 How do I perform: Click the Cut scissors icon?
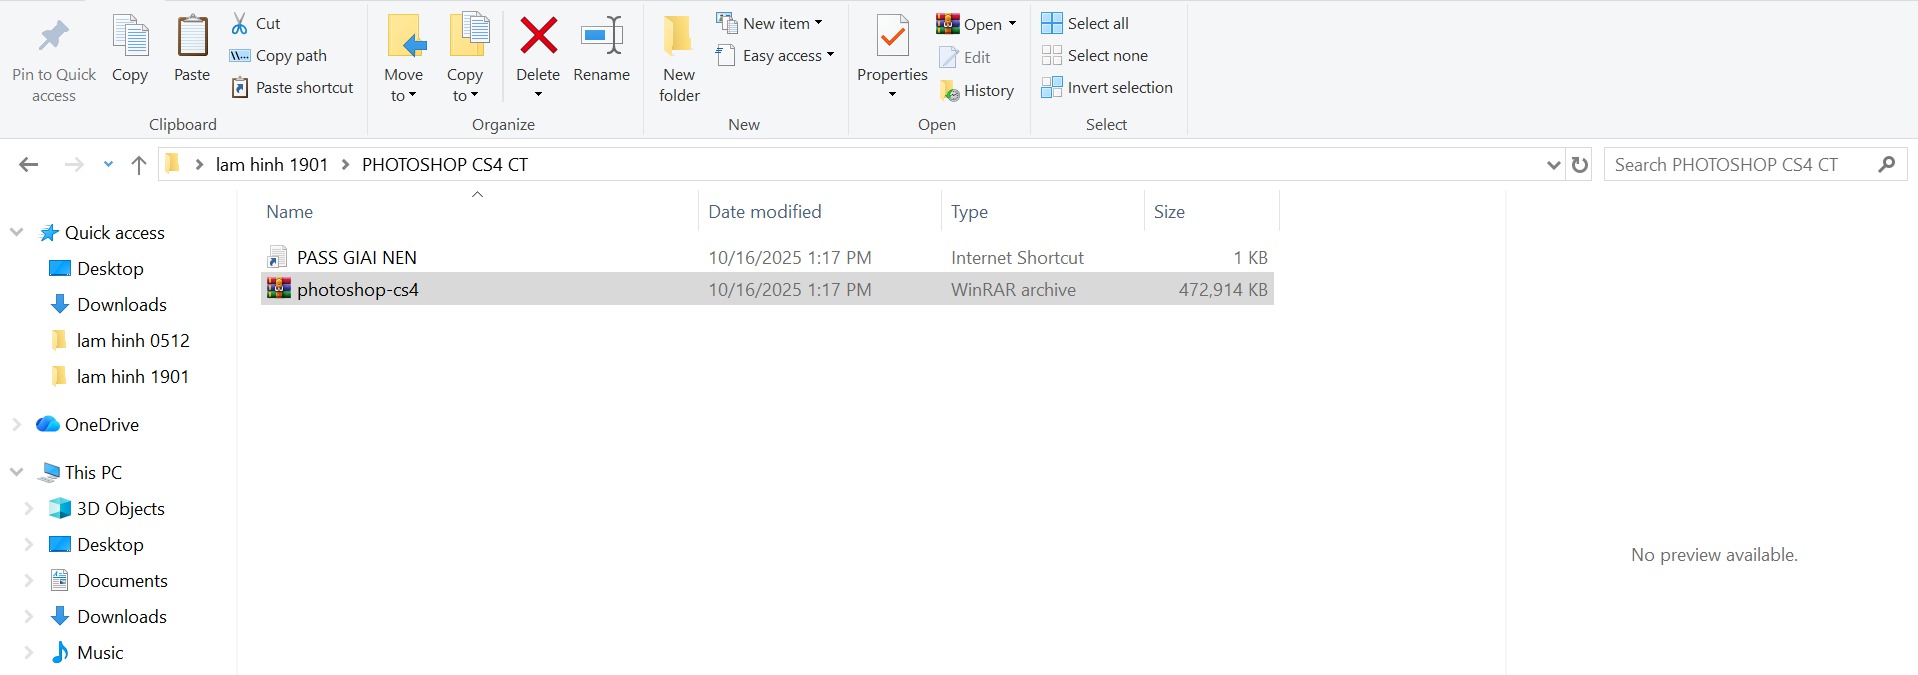240,23
